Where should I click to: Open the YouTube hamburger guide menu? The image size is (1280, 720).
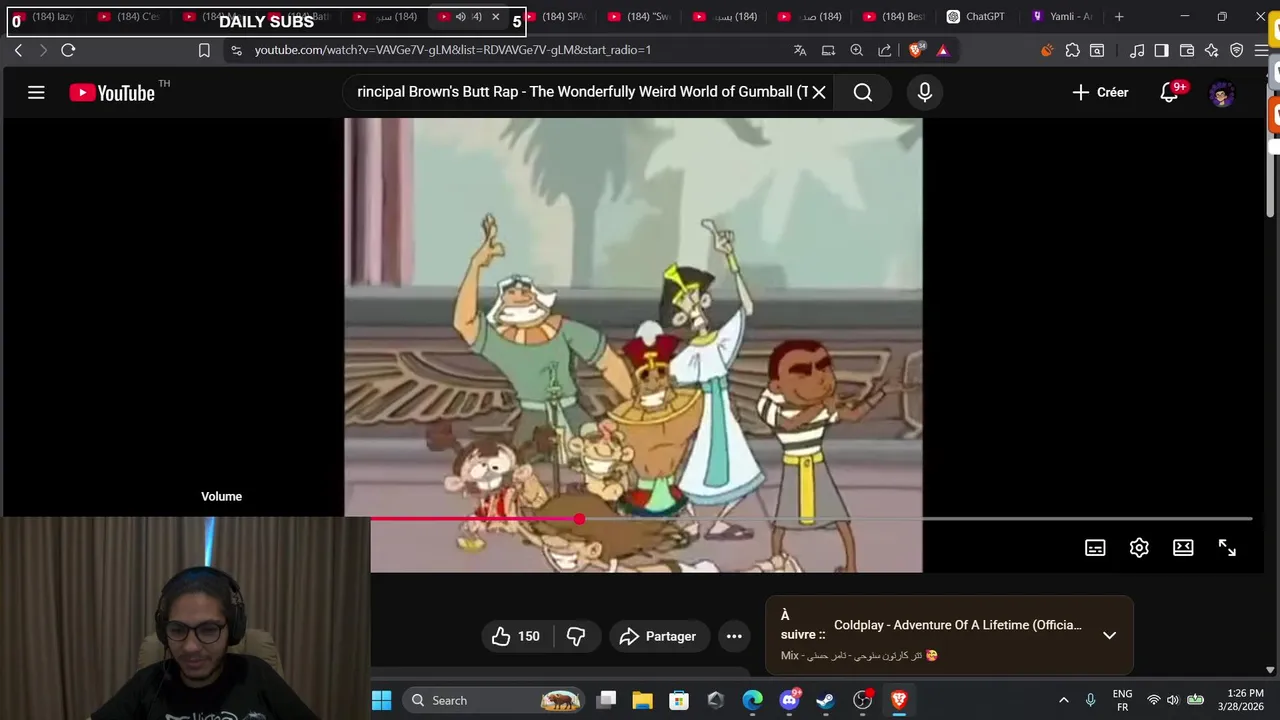[x=36, y=93]
